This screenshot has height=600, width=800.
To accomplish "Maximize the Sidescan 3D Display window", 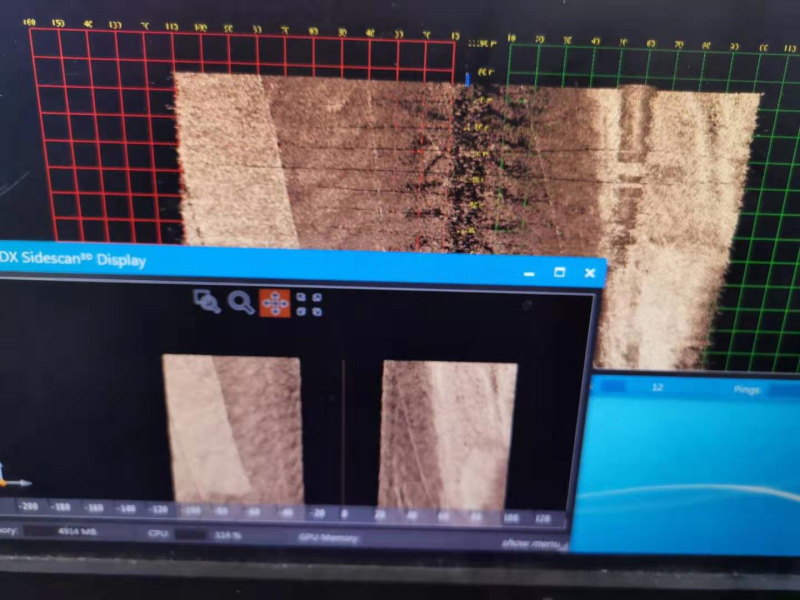I will [559, 272].
